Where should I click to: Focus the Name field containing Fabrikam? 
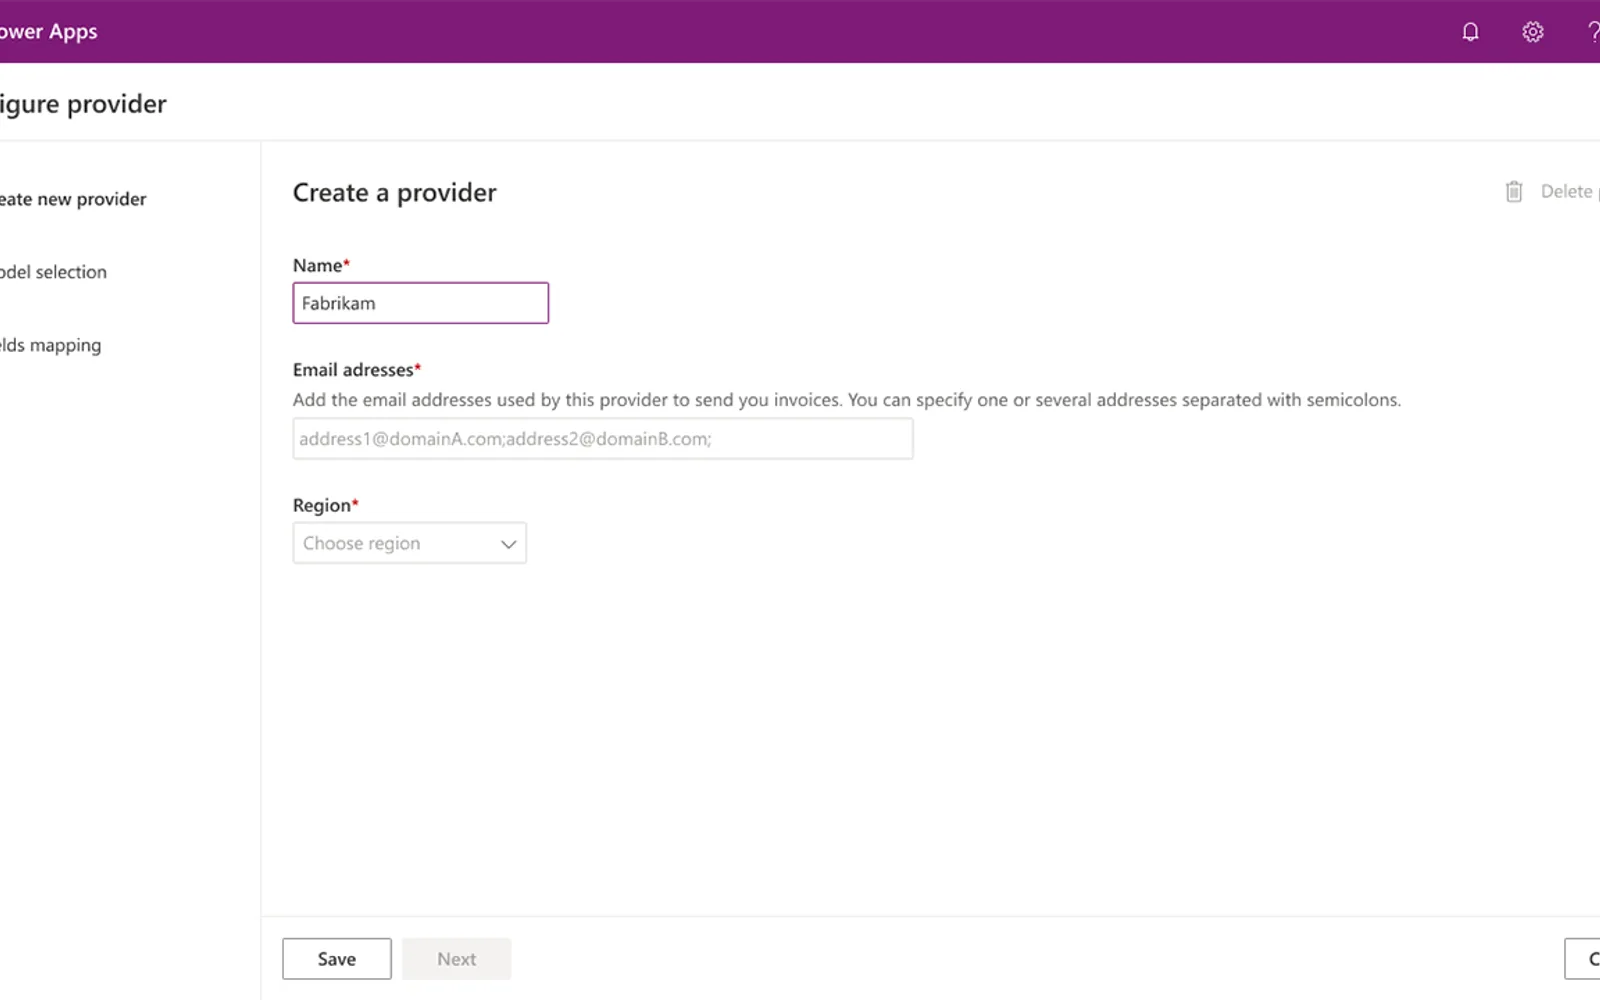421,303
